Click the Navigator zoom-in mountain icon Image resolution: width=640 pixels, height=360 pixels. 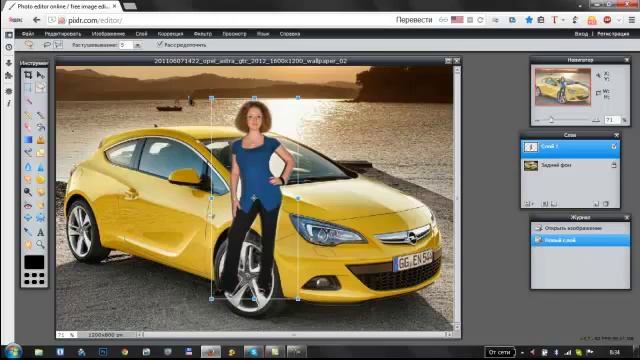(x=596, y=120)
